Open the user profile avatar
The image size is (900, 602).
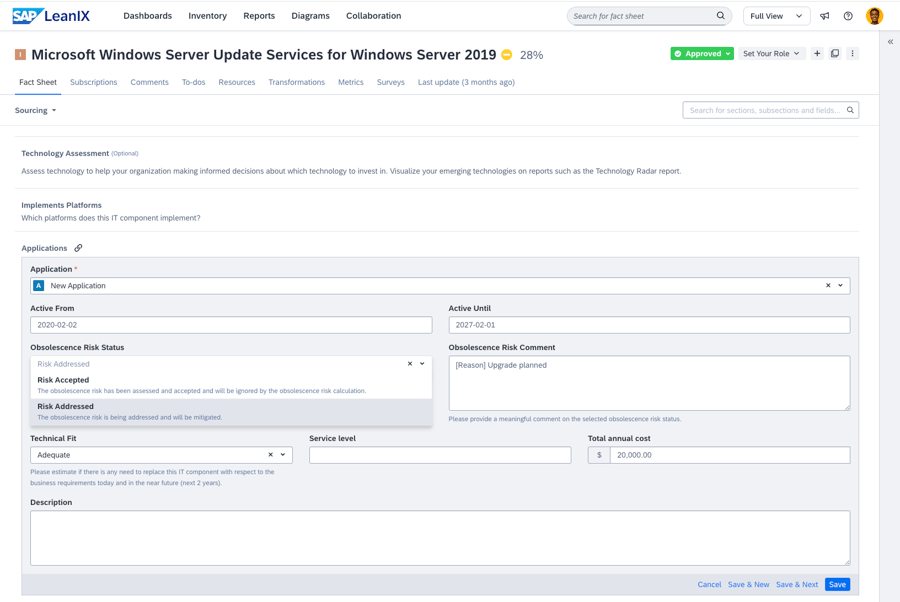point(874,16)
